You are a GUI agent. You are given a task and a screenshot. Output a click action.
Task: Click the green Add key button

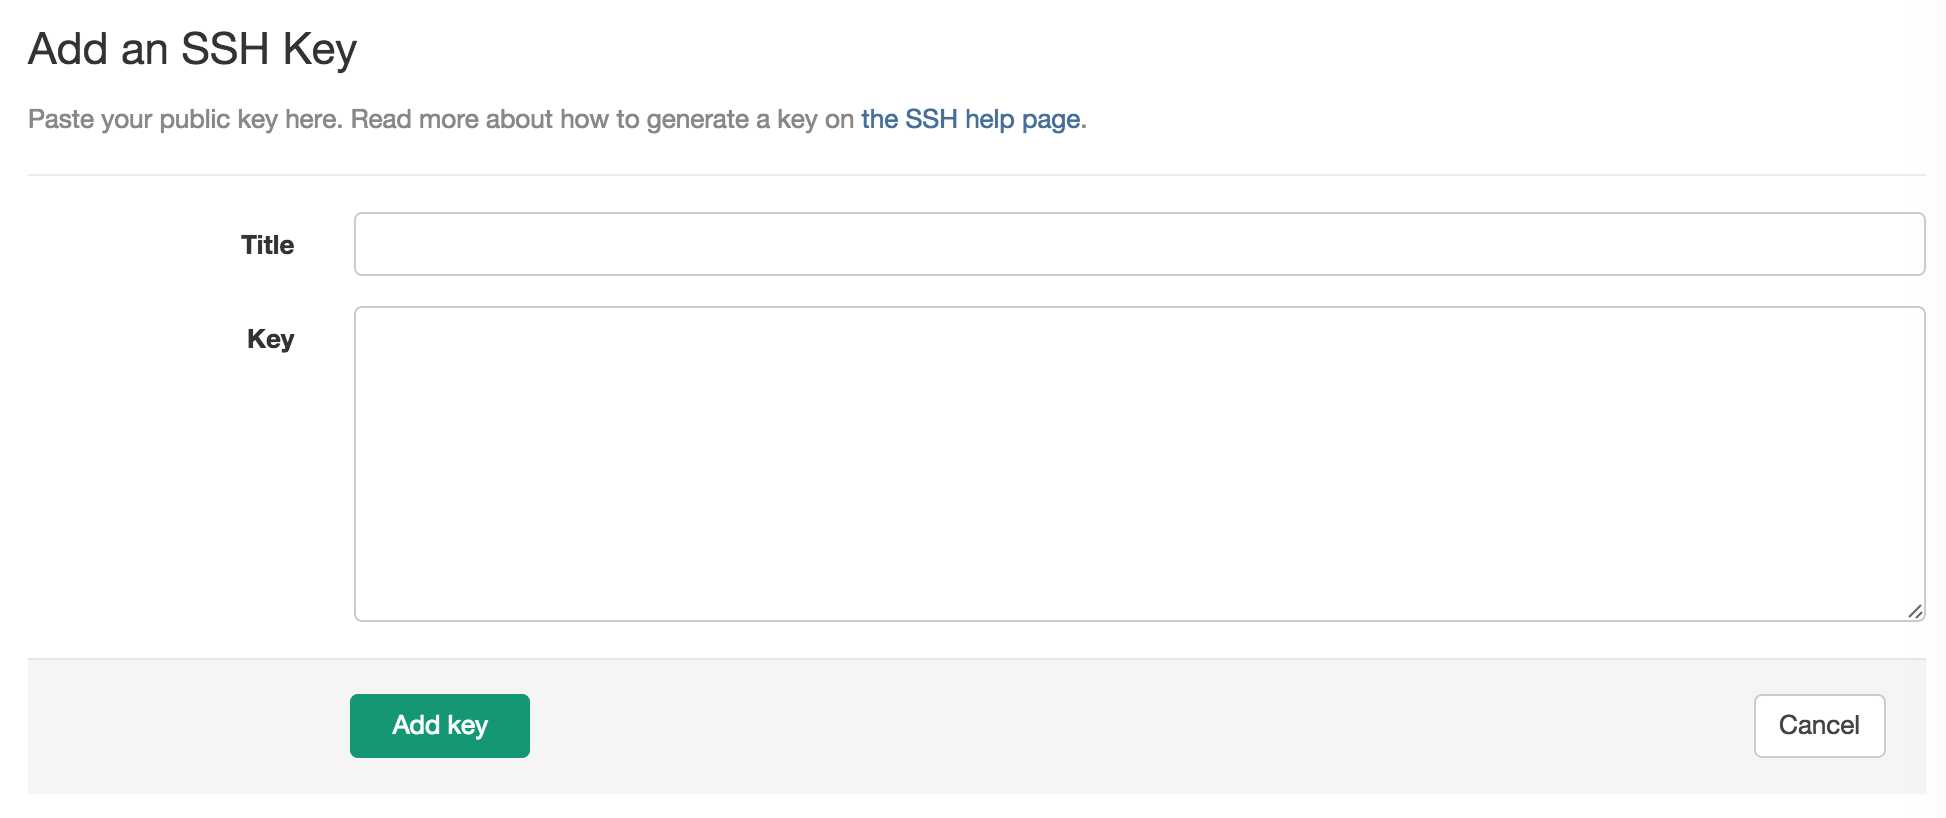pos(440,726)
